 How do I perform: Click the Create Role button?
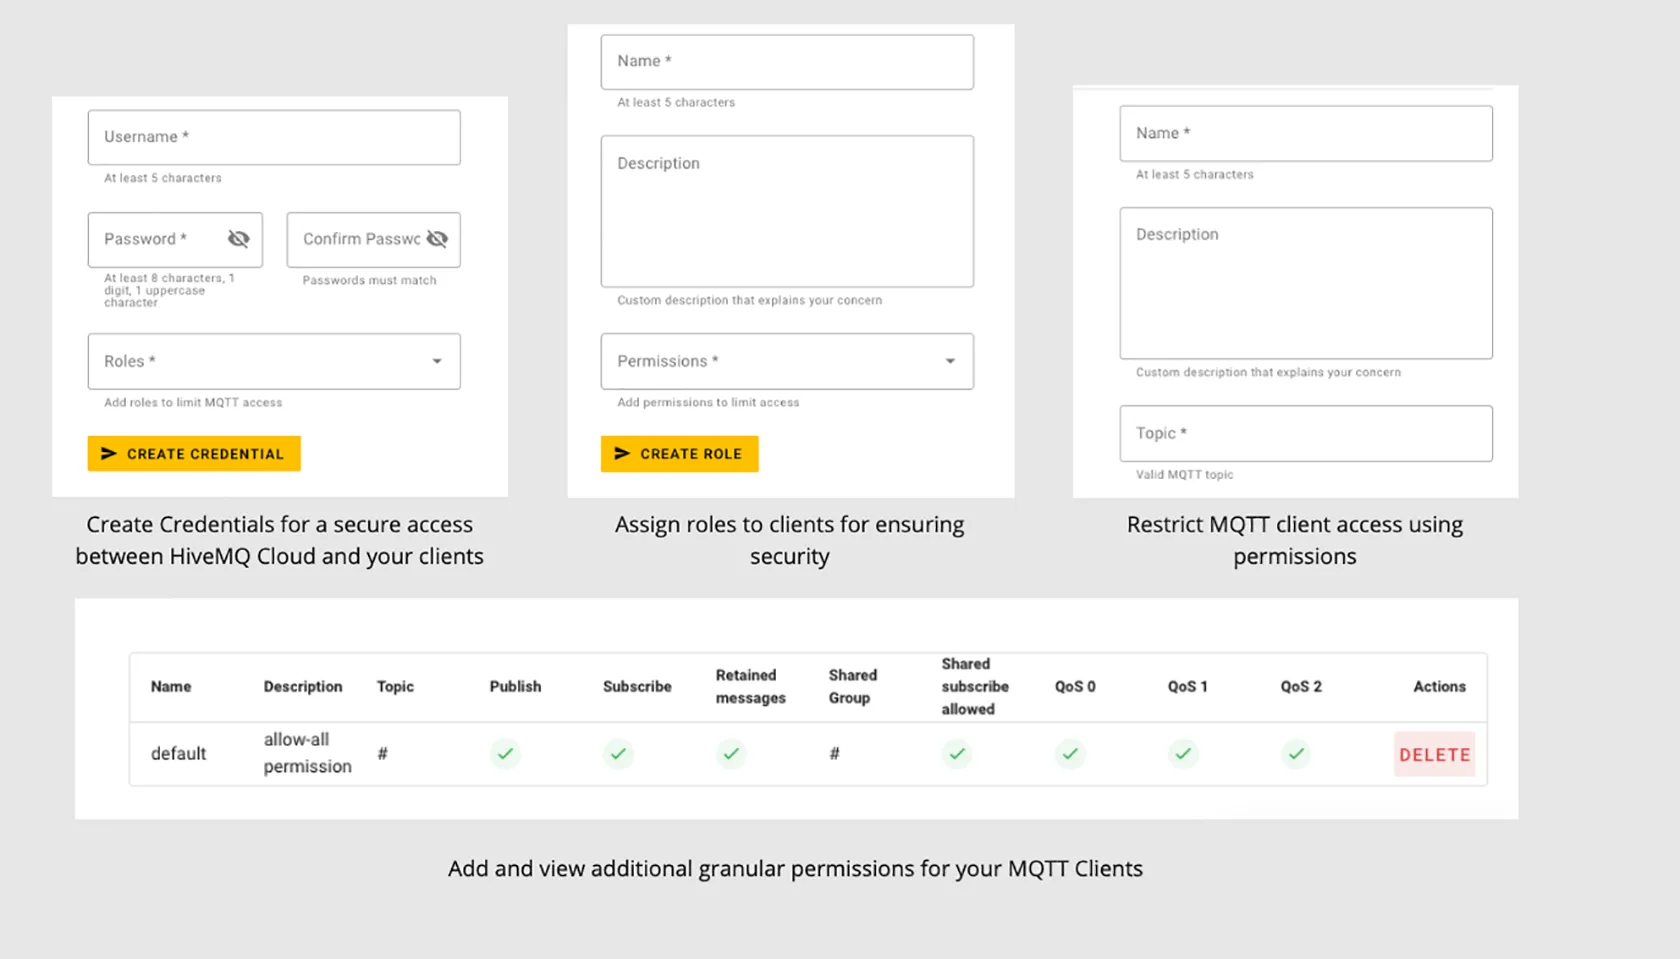pos(679,453)
